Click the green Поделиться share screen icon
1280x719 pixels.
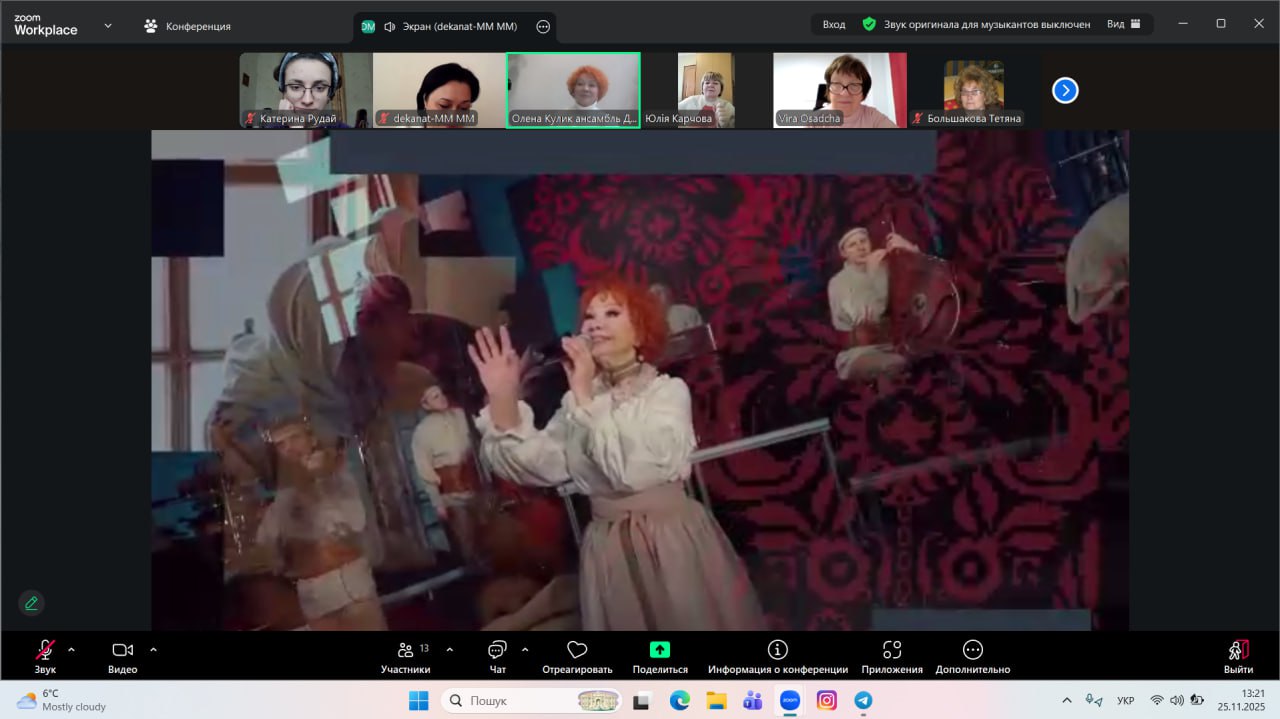660,650
